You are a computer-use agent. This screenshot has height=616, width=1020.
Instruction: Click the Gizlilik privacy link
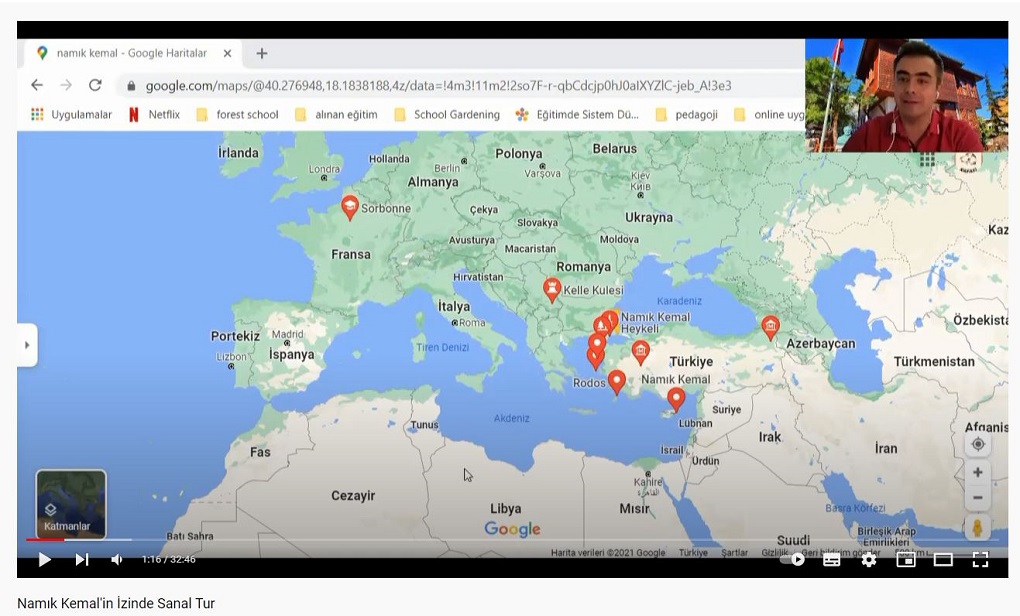point(774,552)
